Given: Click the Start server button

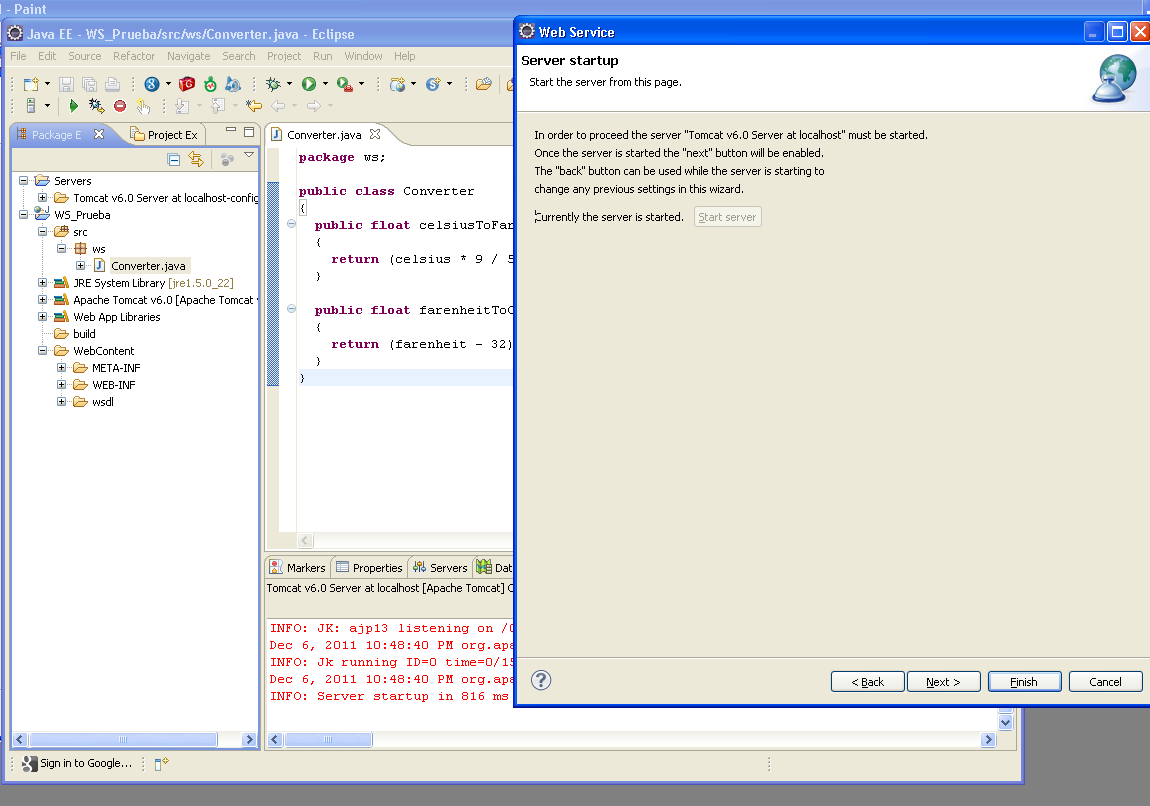Looking at the screenshot, I should pyautogui.click(x=728, y=217).
